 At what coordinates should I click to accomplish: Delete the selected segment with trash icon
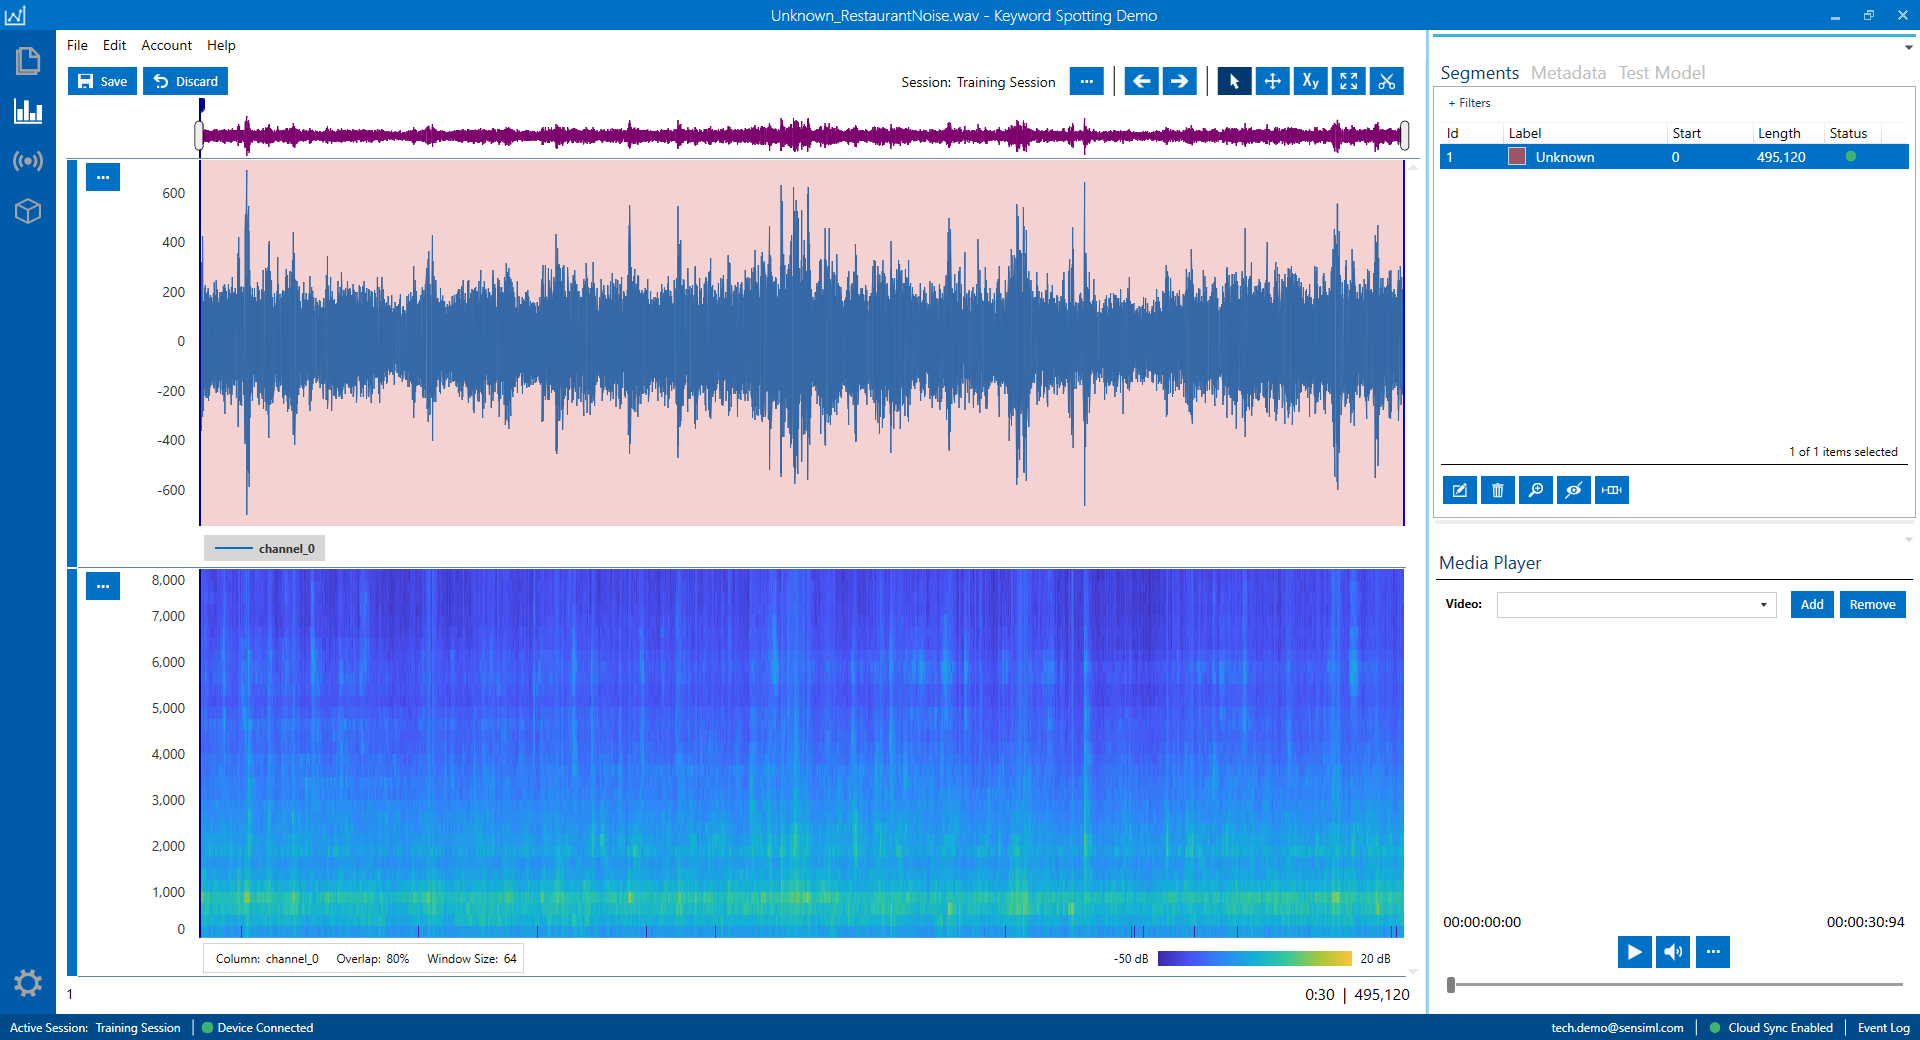1498,490
